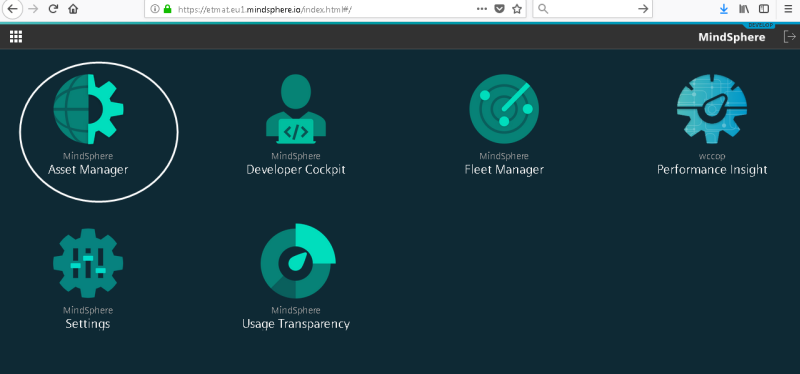Click the search go arrow

[x=643, y=9]
